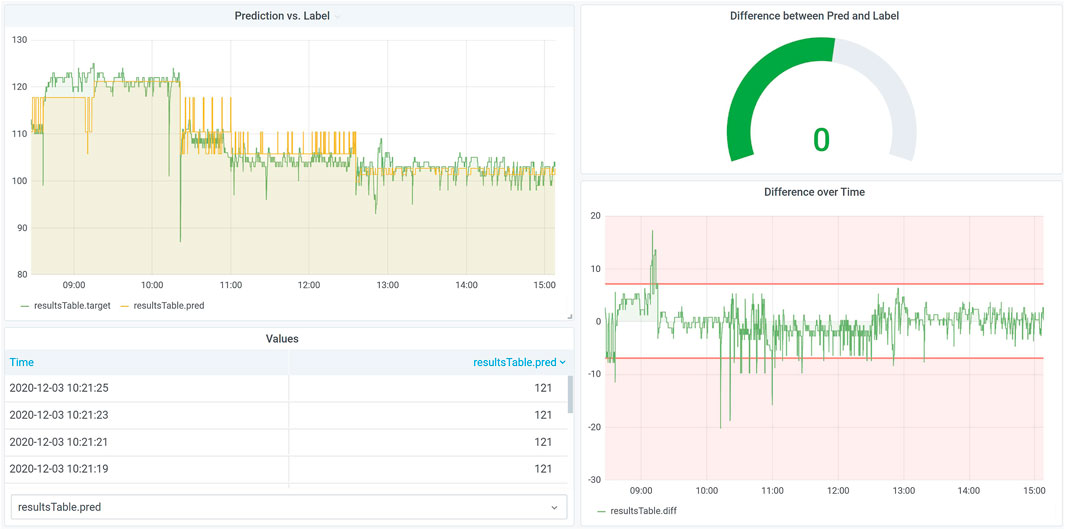
Task: Click the chevron of the resultsTable.pred select box
Action: pos(554,508)
